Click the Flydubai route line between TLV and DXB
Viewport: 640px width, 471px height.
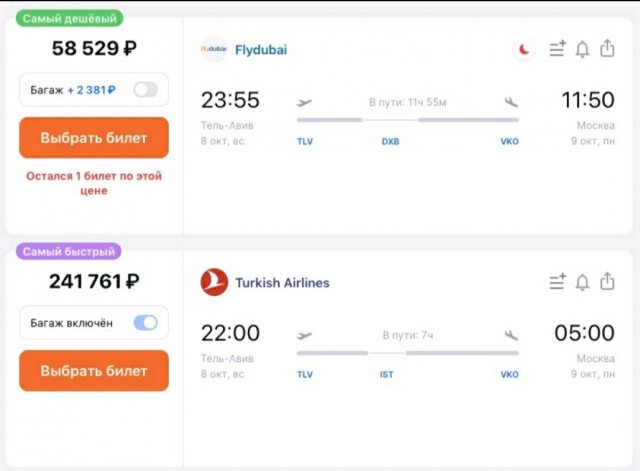[330, 120]
